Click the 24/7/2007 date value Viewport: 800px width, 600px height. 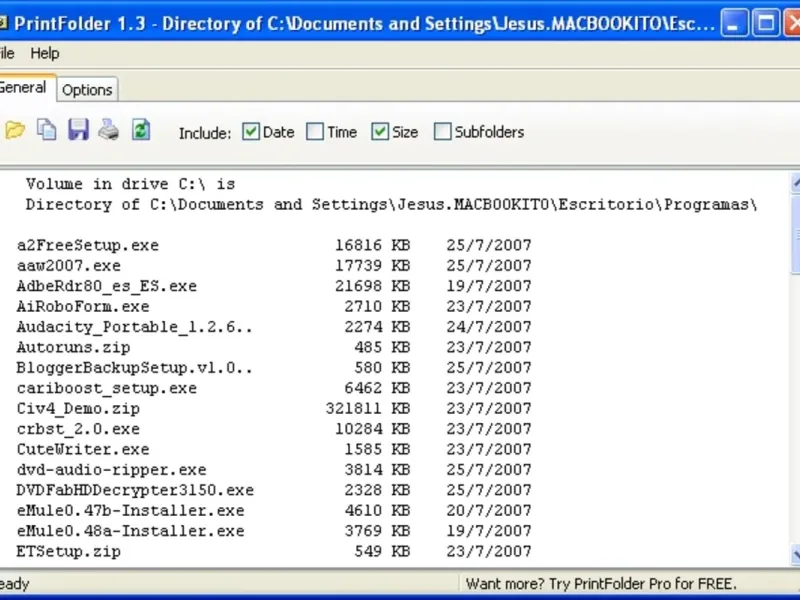[x=489, y=327]
